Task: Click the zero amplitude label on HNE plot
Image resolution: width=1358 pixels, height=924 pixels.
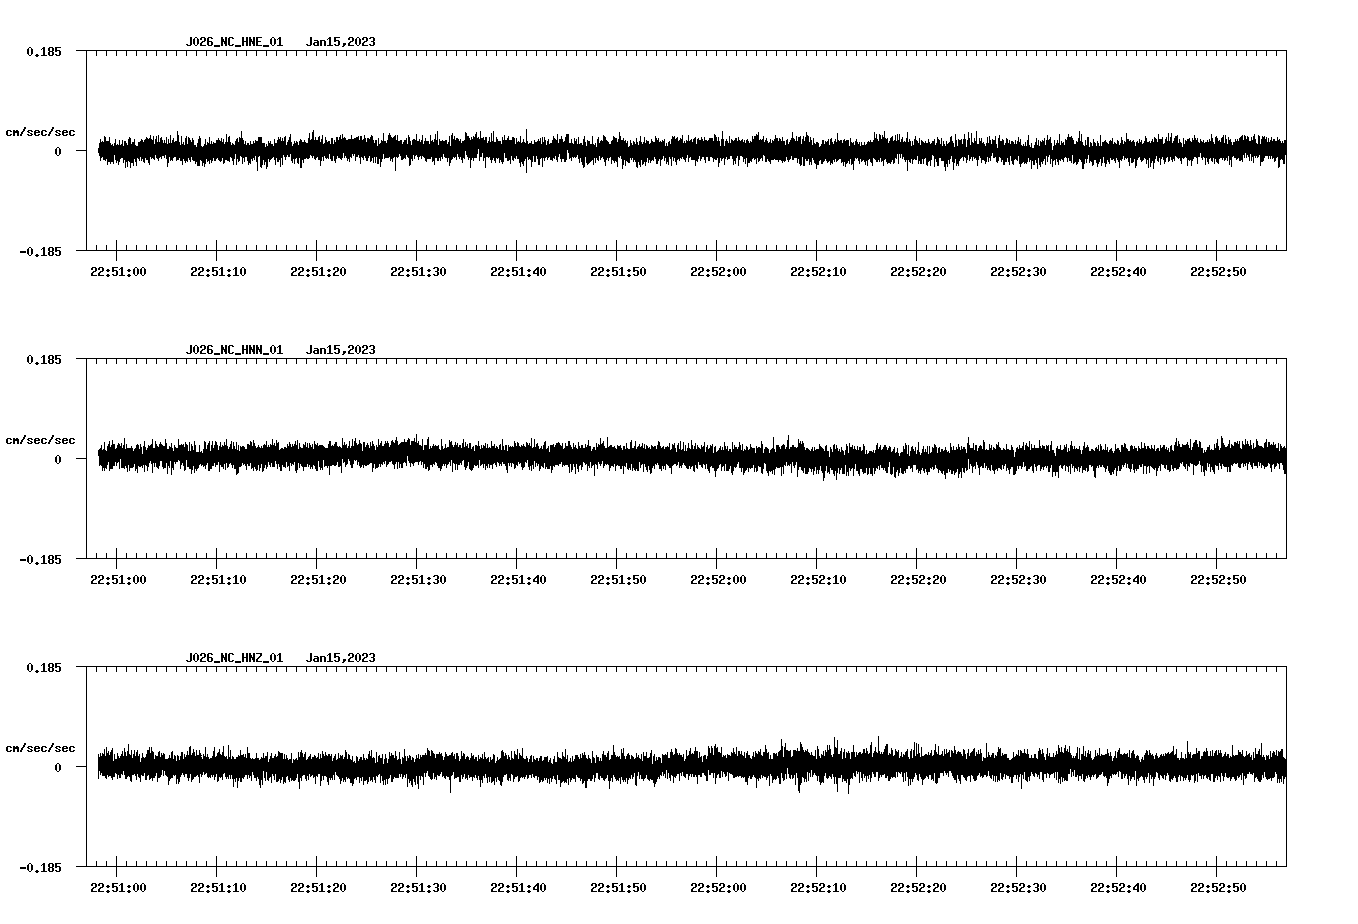Action: (58, 151)
